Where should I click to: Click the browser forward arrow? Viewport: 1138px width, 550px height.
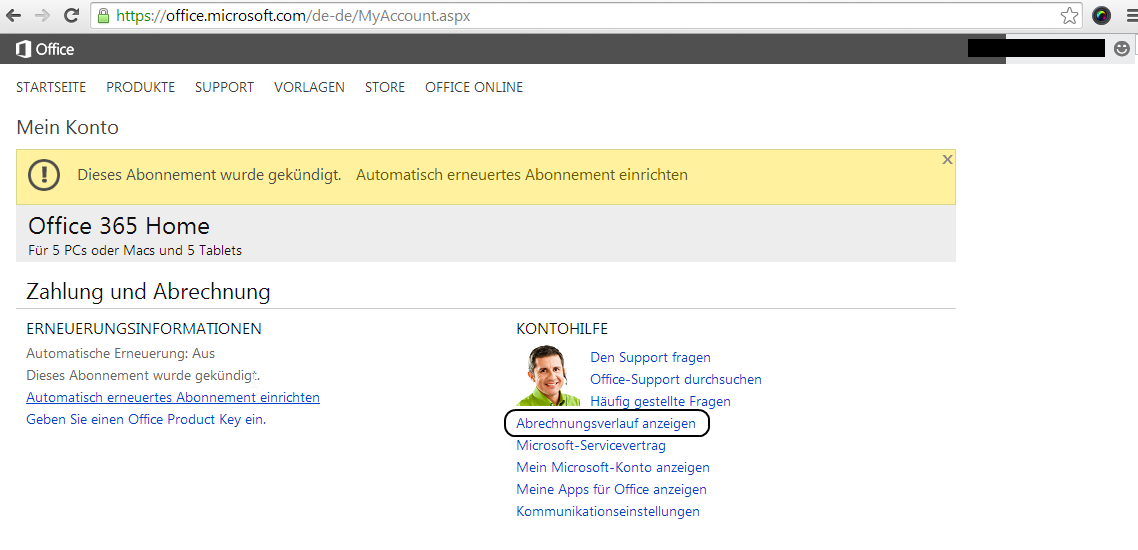pos(42,15)
